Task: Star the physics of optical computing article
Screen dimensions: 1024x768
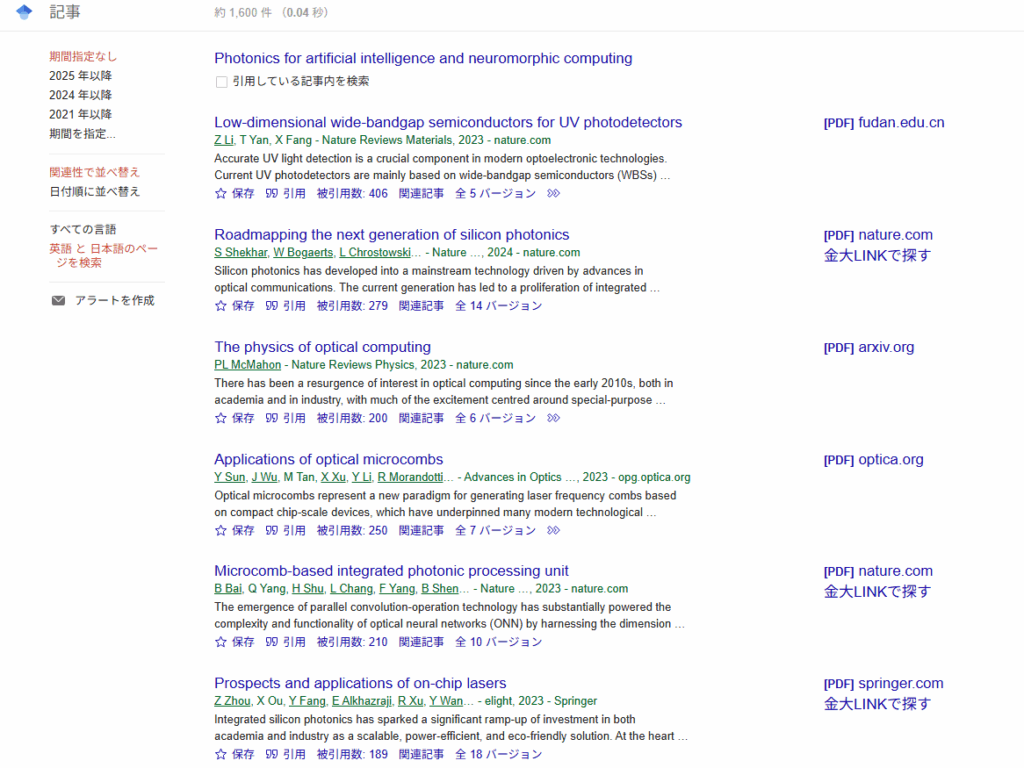Action: (x=221, y=418)
